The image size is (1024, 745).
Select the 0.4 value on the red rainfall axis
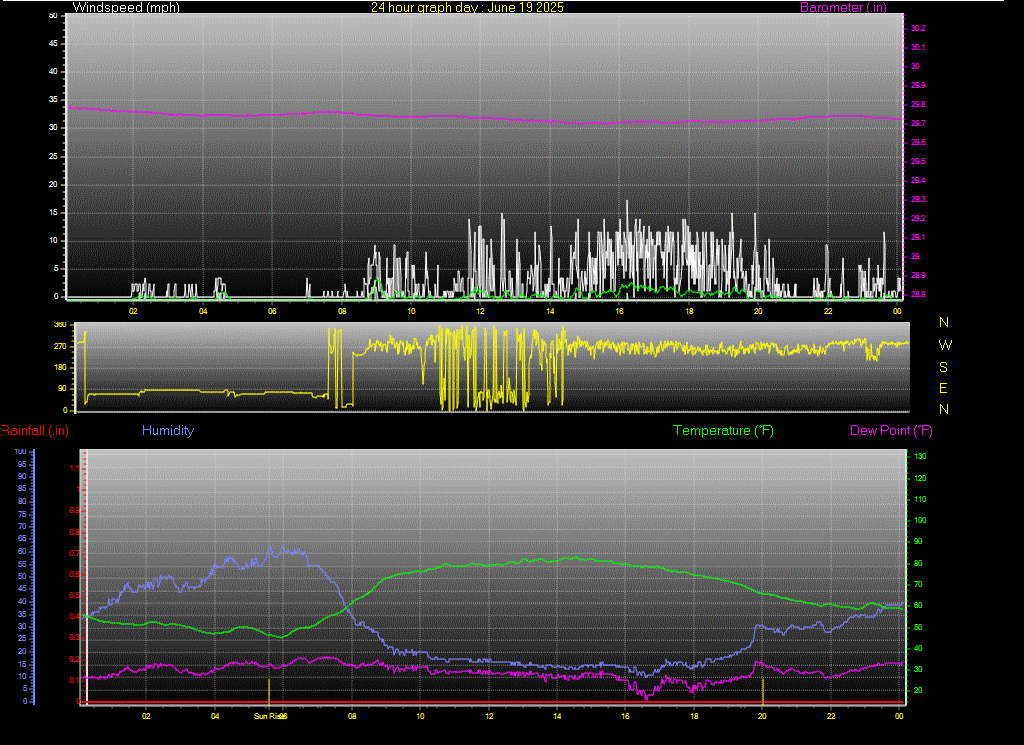click(x=74, y=616)
